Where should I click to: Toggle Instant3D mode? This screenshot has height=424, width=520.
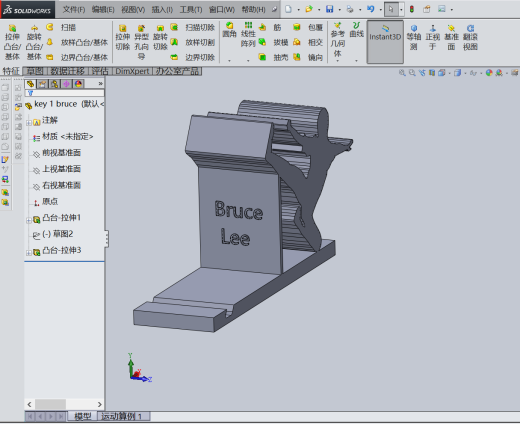[385, 42]
